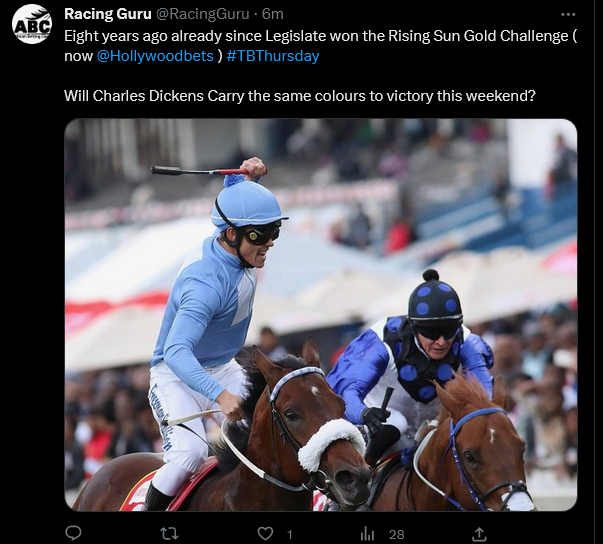Click the reply speech bubble icon
Viewport: 603px width, 544px height.
tap(73, 533)
